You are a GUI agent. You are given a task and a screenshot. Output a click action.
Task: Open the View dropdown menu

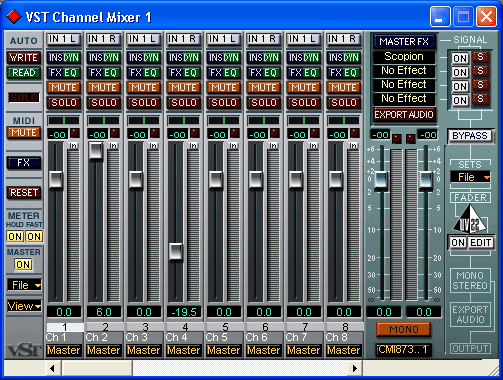point(24,306)
